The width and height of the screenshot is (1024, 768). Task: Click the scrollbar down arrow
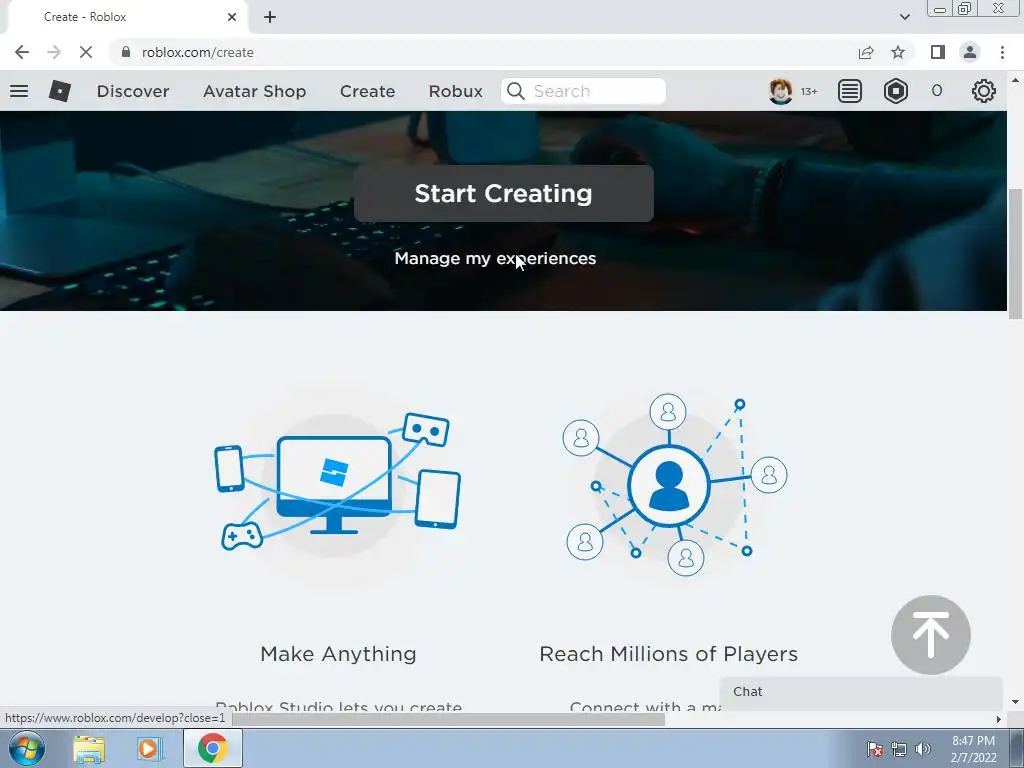(1015, 702)
